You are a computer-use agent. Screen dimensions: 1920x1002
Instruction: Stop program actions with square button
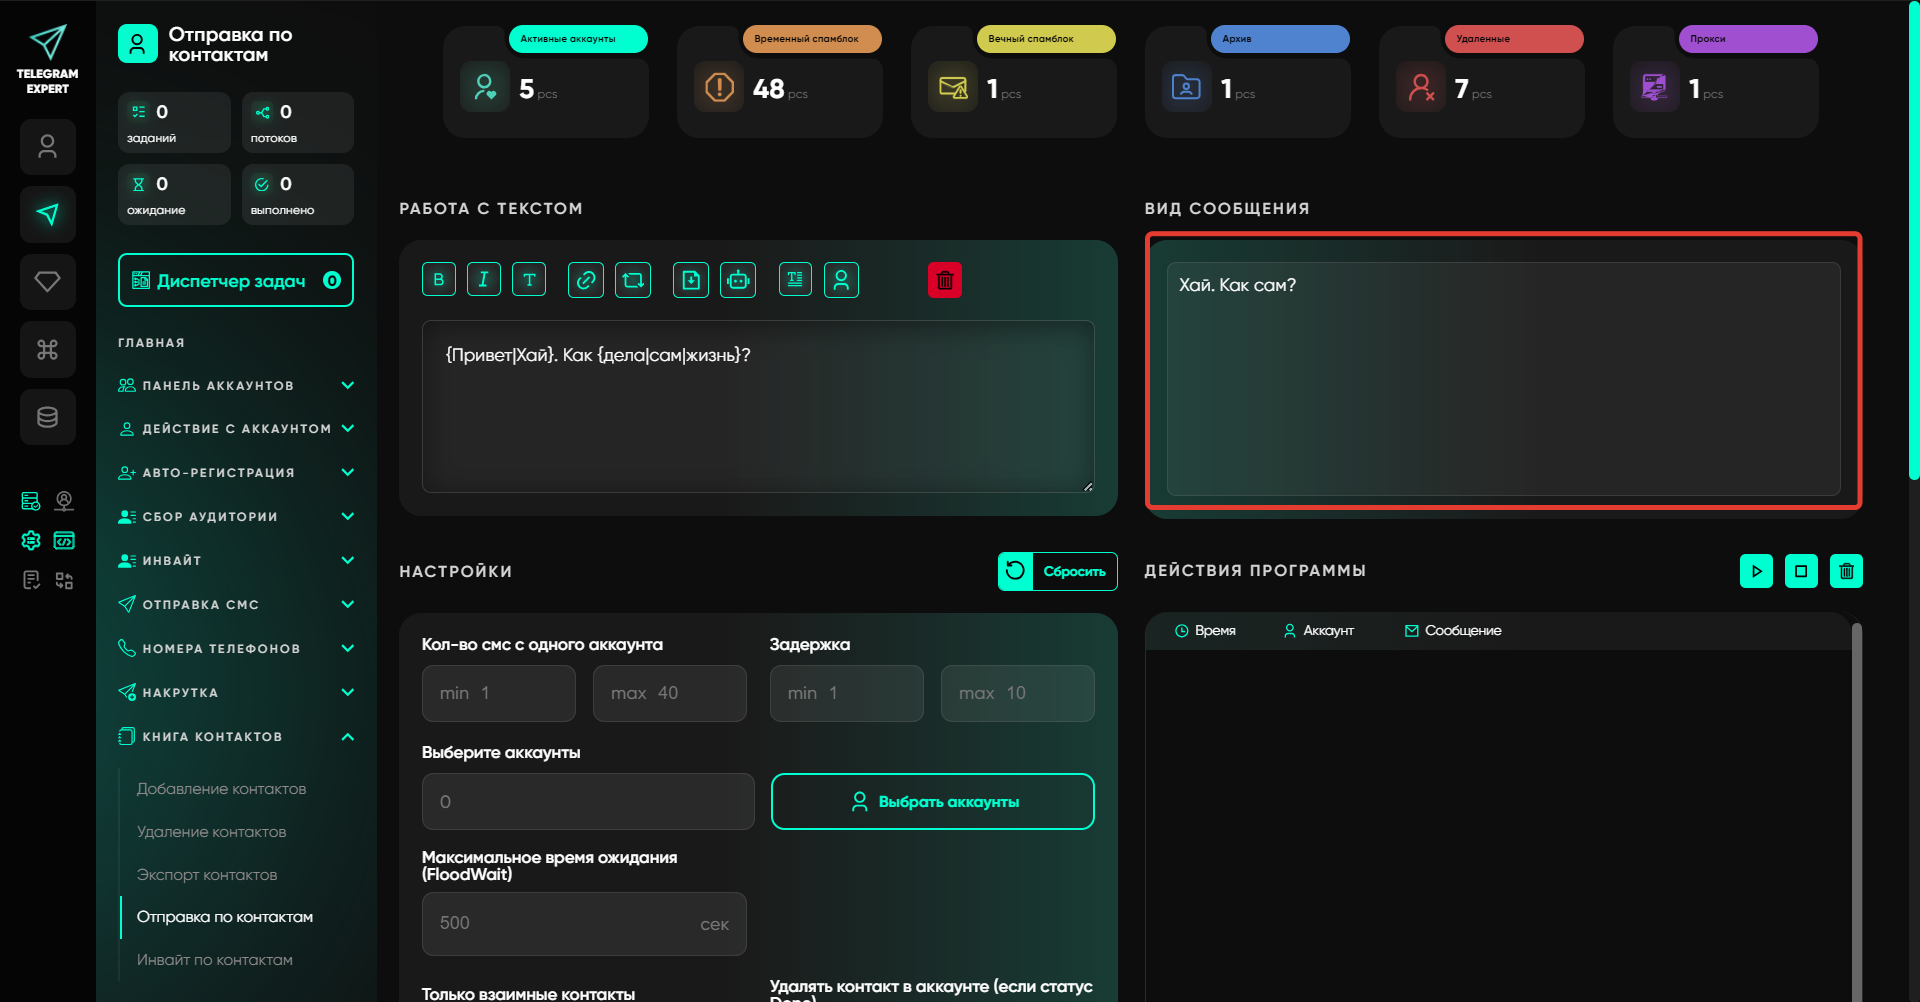point(1800,571)
